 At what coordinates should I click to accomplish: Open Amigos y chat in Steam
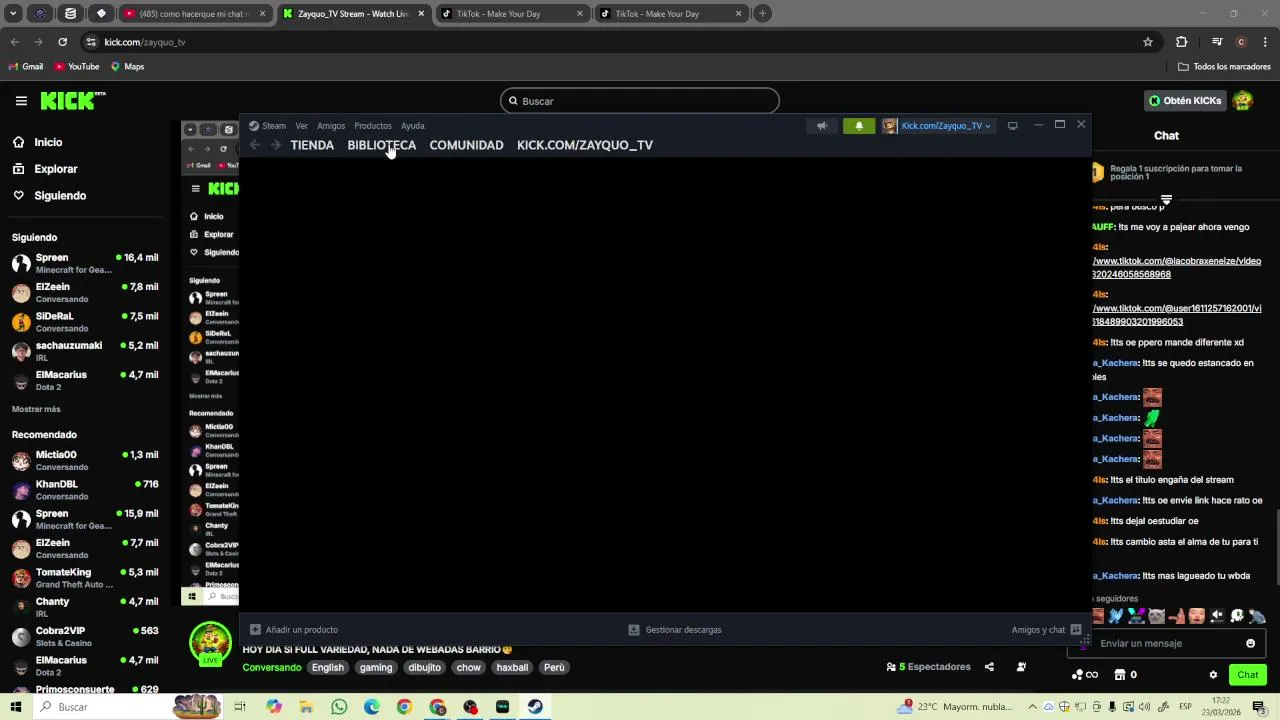tap(1046, 630)
